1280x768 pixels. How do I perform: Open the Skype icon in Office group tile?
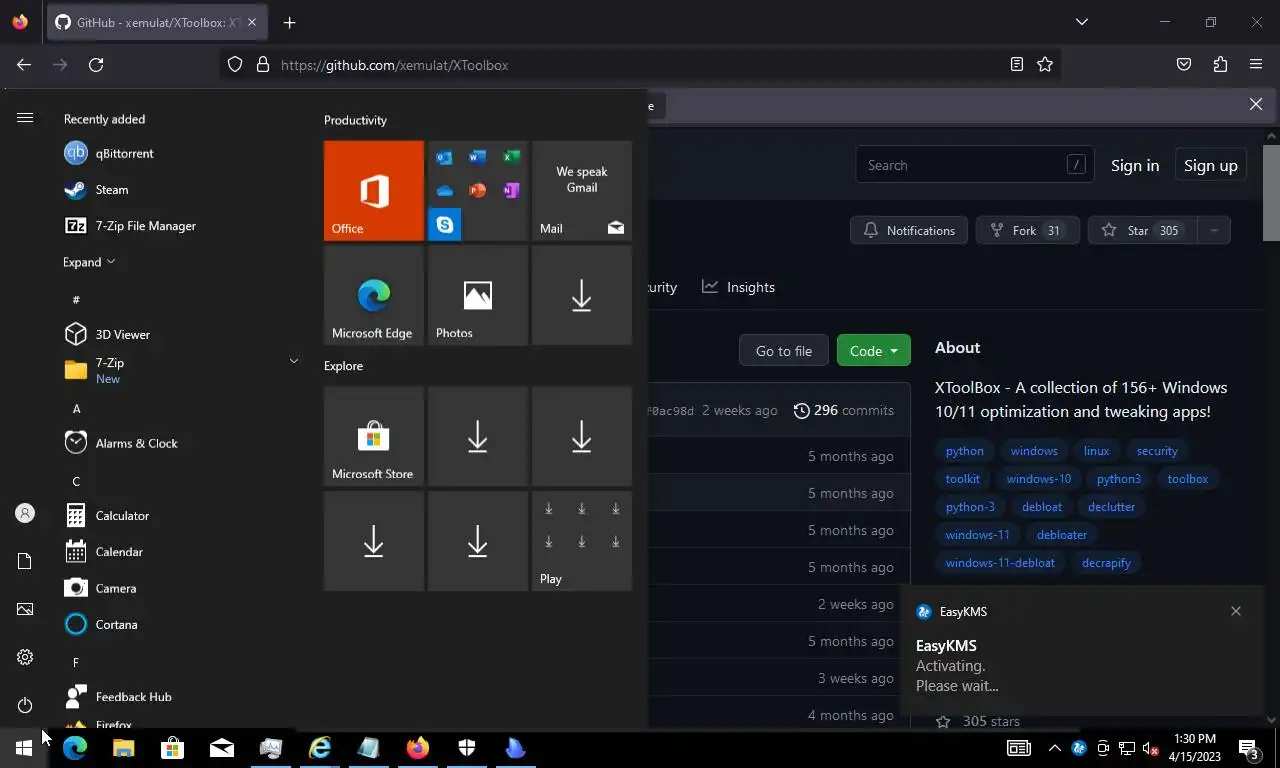[x=445, y=225]
